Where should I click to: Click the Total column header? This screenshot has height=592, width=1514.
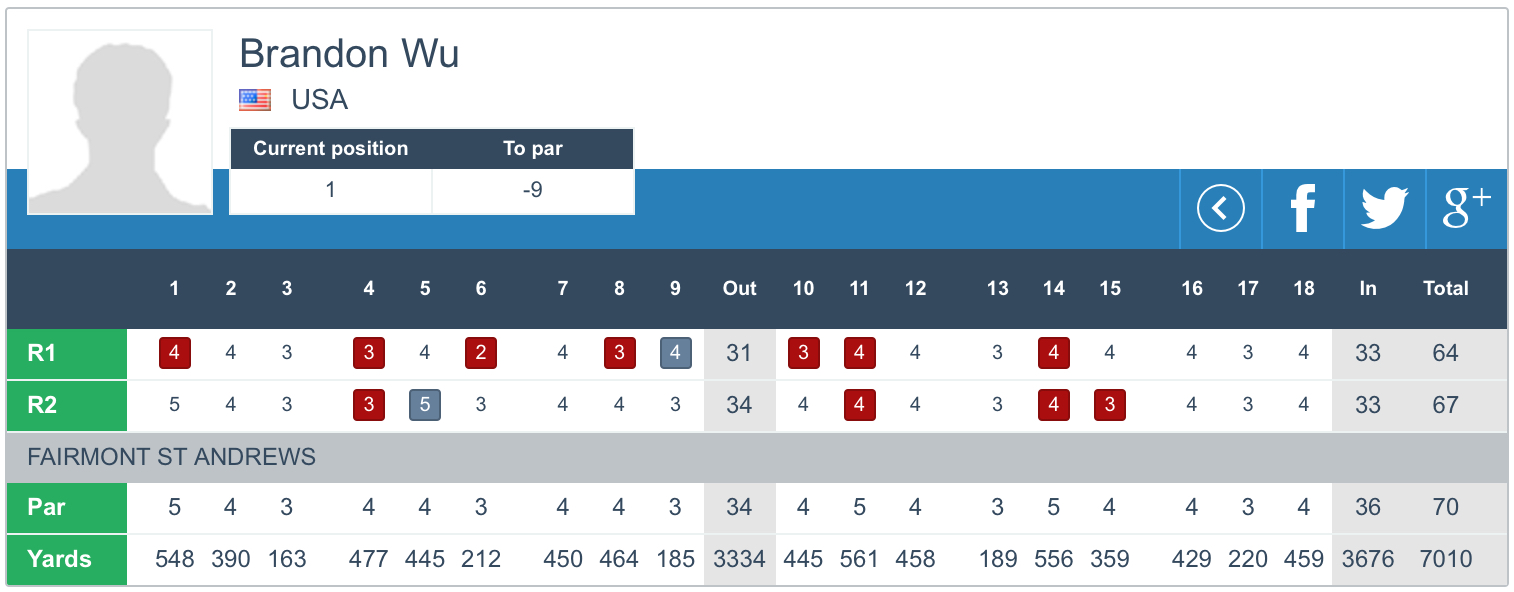pyautogui.click(x=1445, y=288)
